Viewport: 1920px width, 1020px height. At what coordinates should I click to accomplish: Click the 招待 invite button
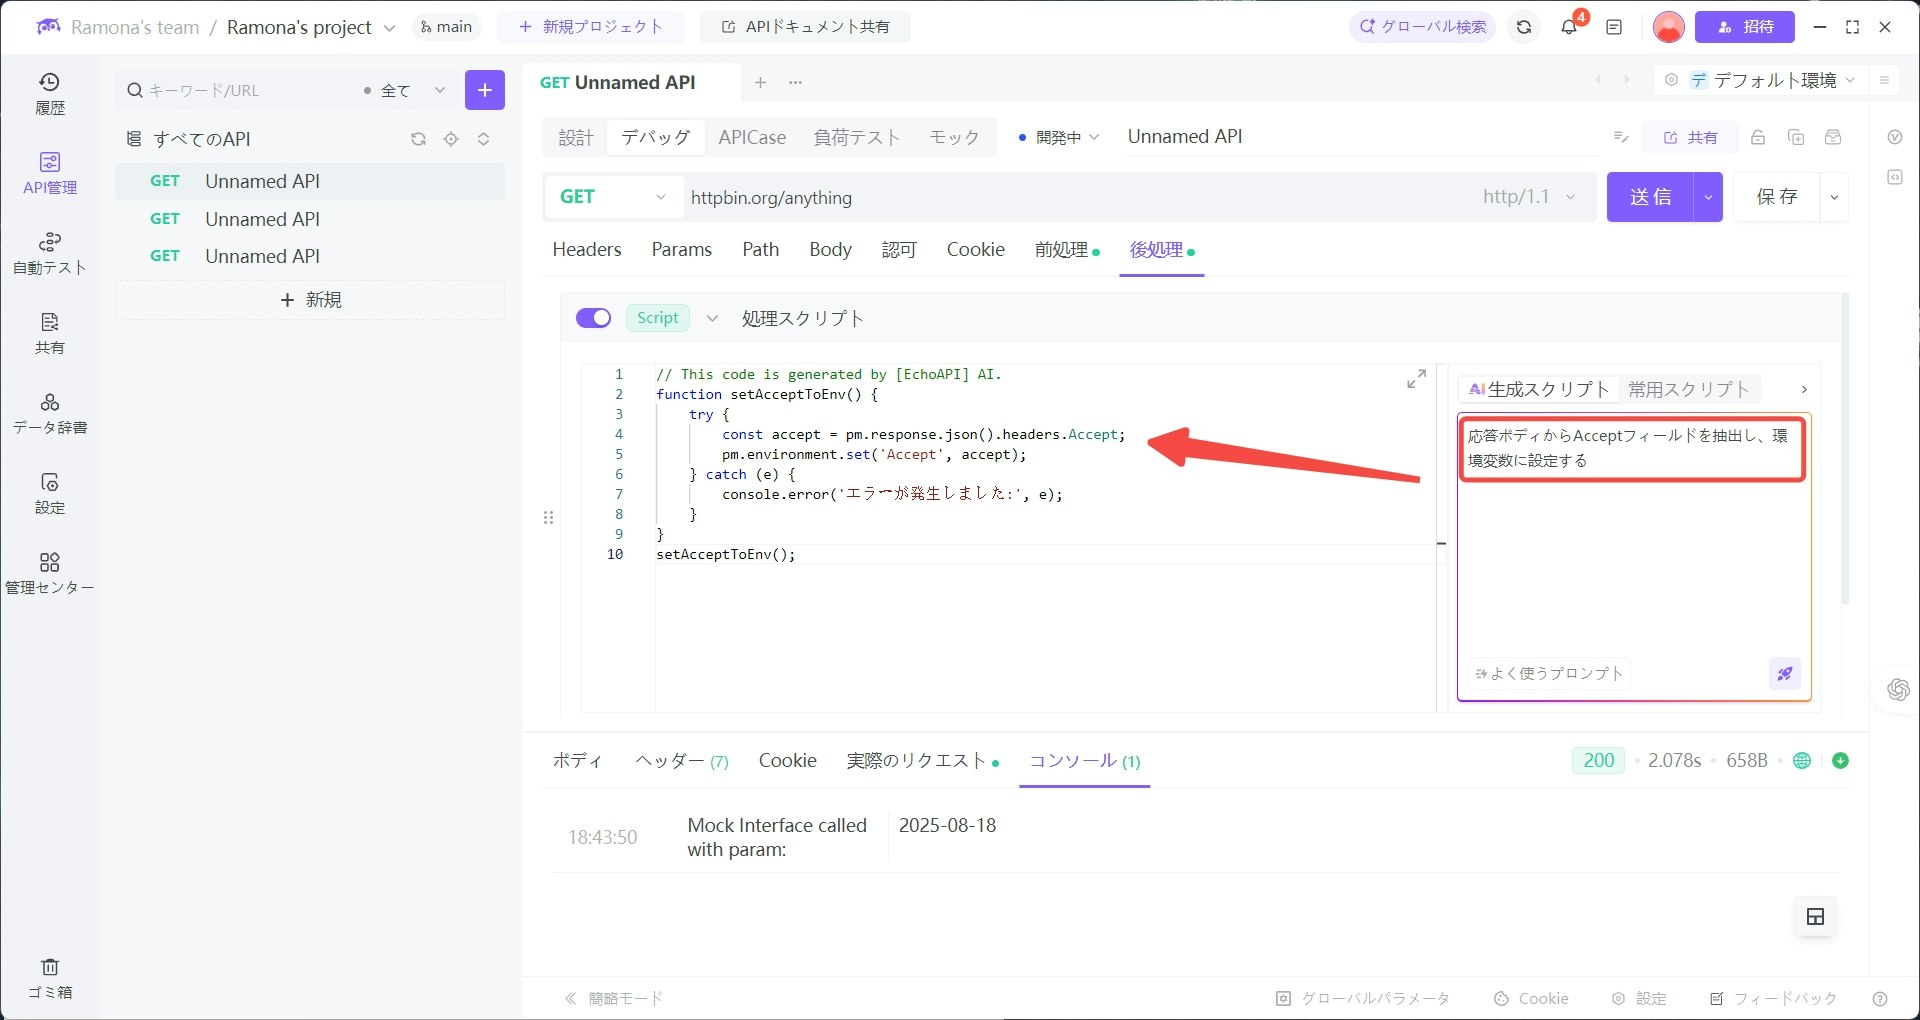pyautogui.click(x=1744, y=27)
